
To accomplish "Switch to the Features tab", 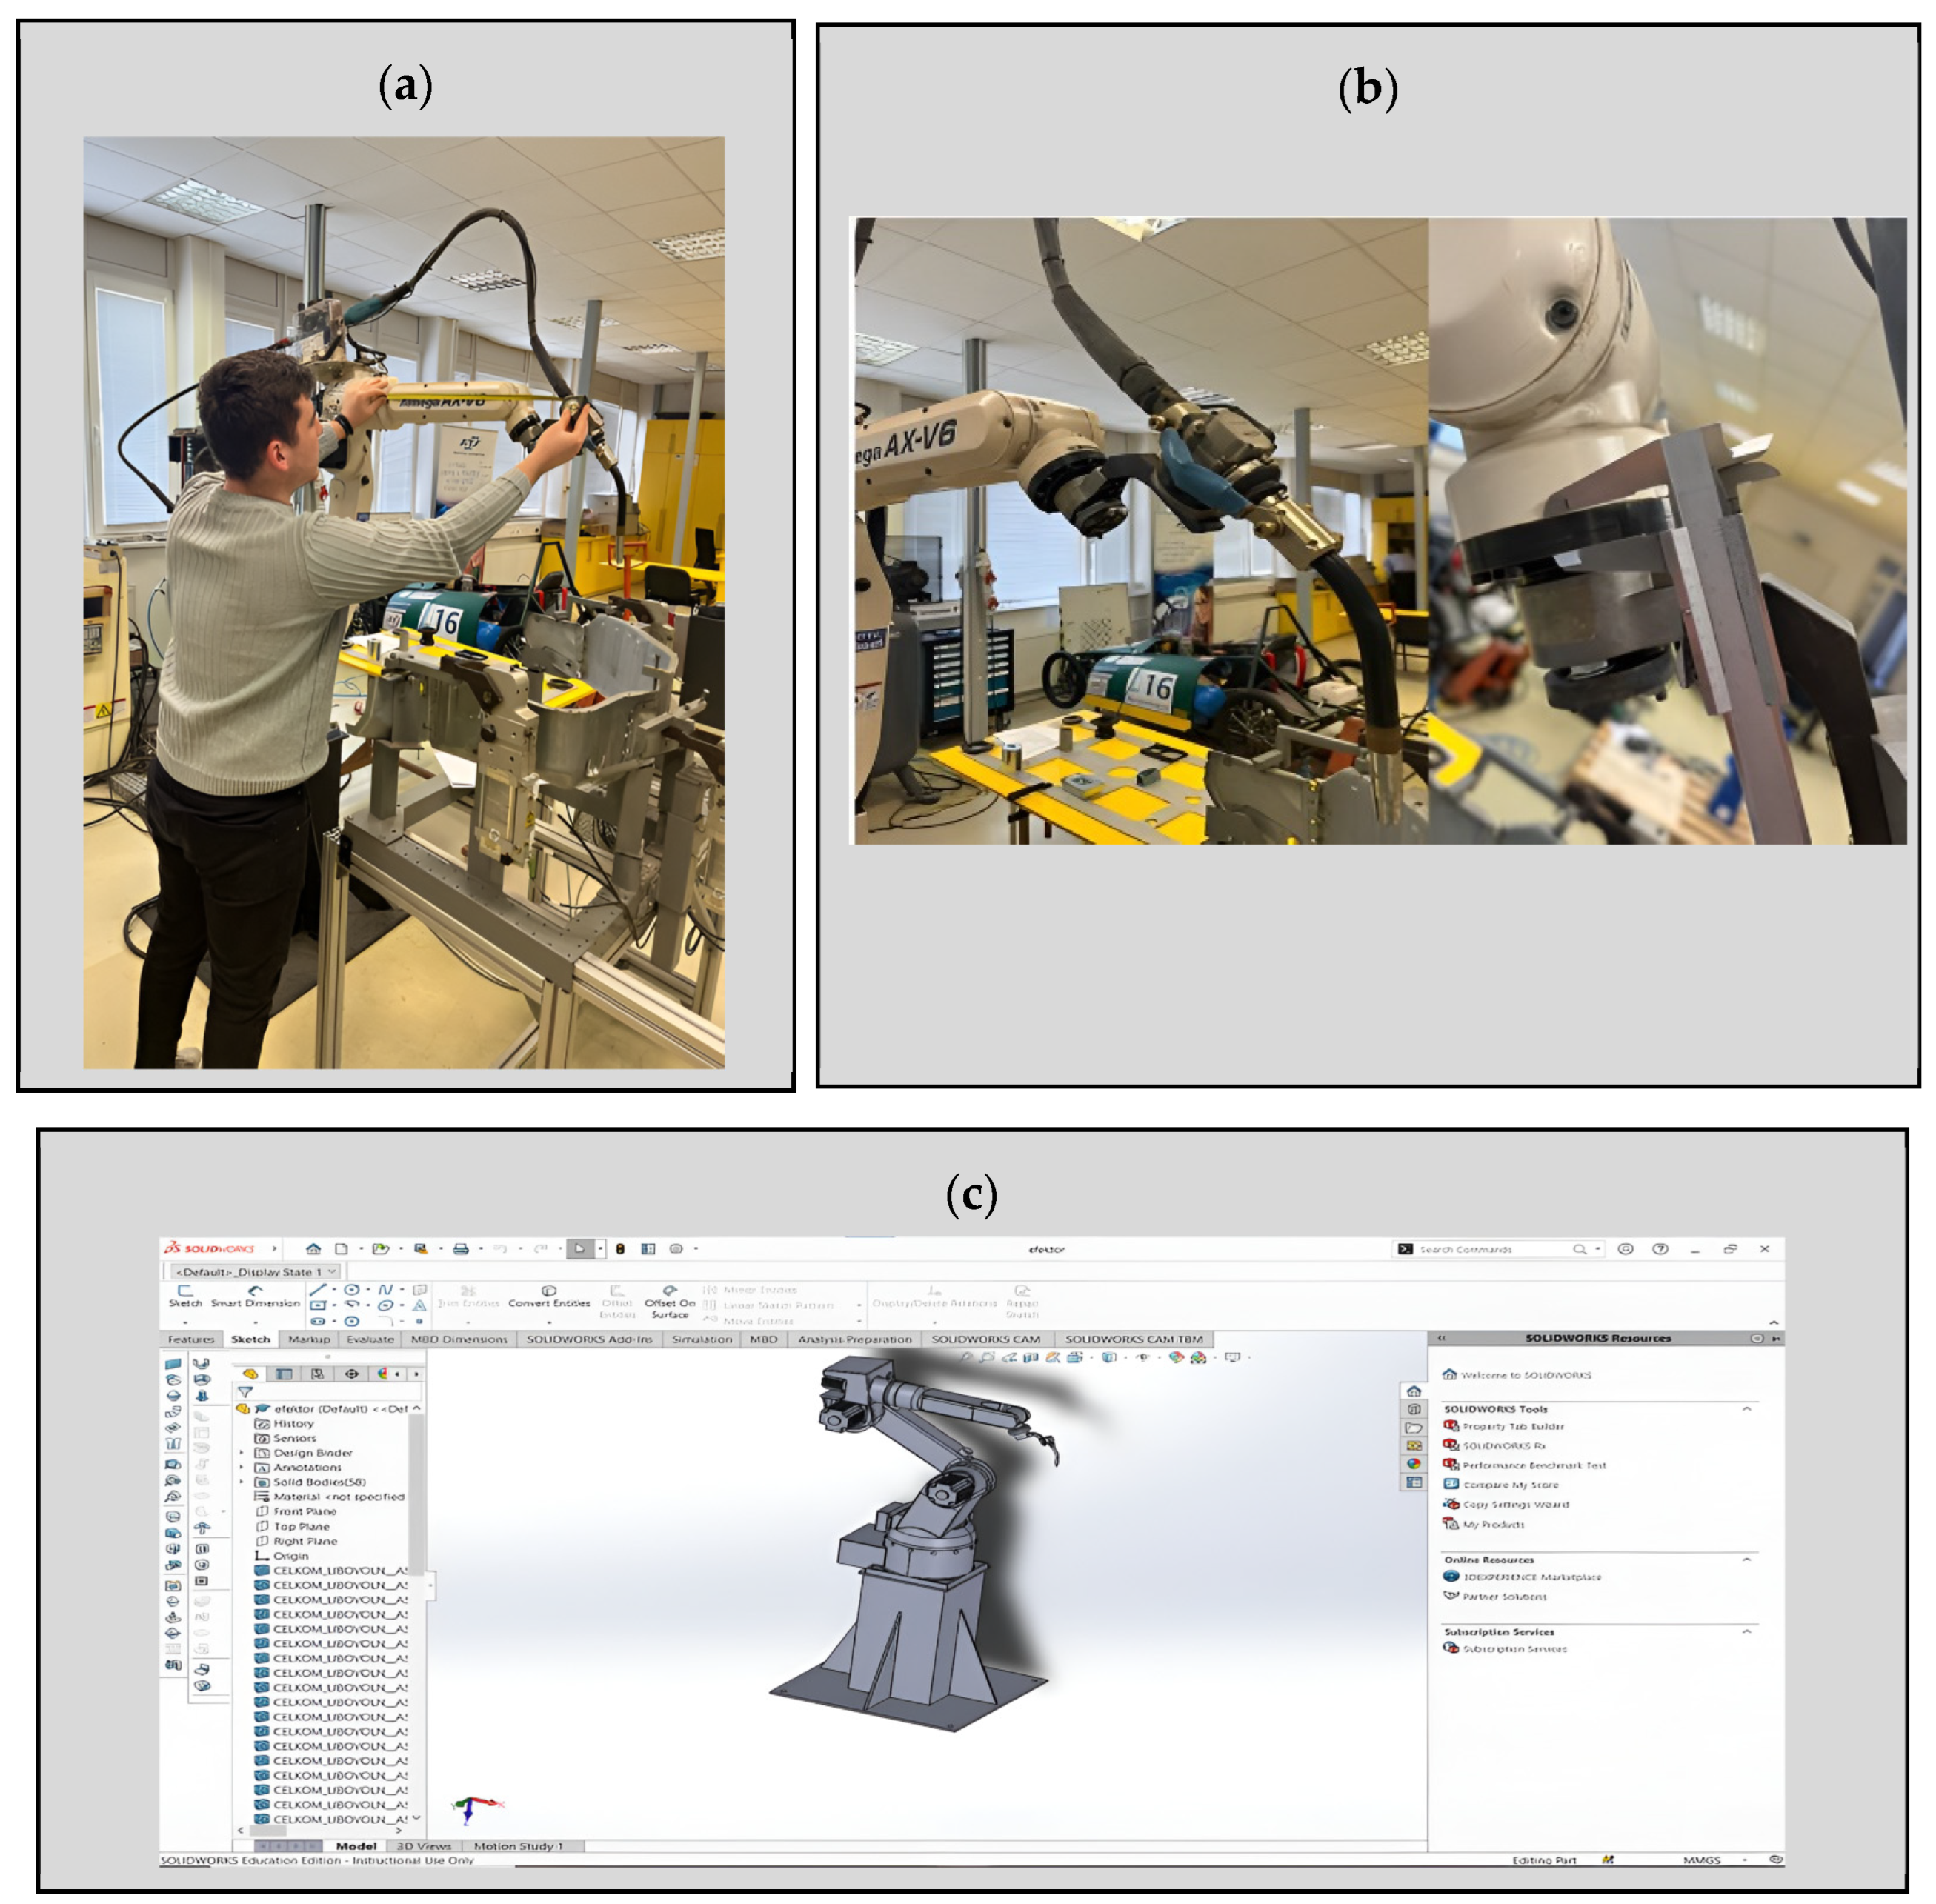I will click(x=191, y=1339).
